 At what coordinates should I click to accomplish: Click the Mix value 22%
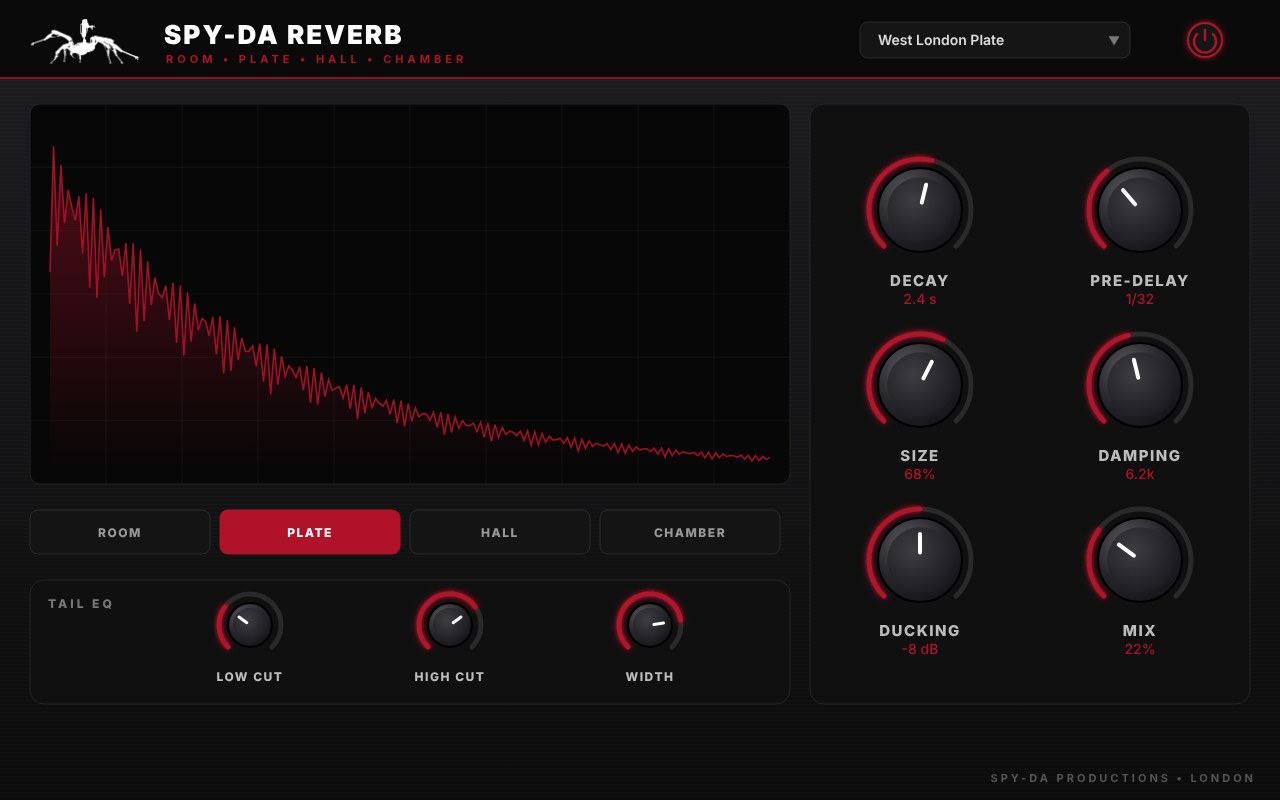1140,649
